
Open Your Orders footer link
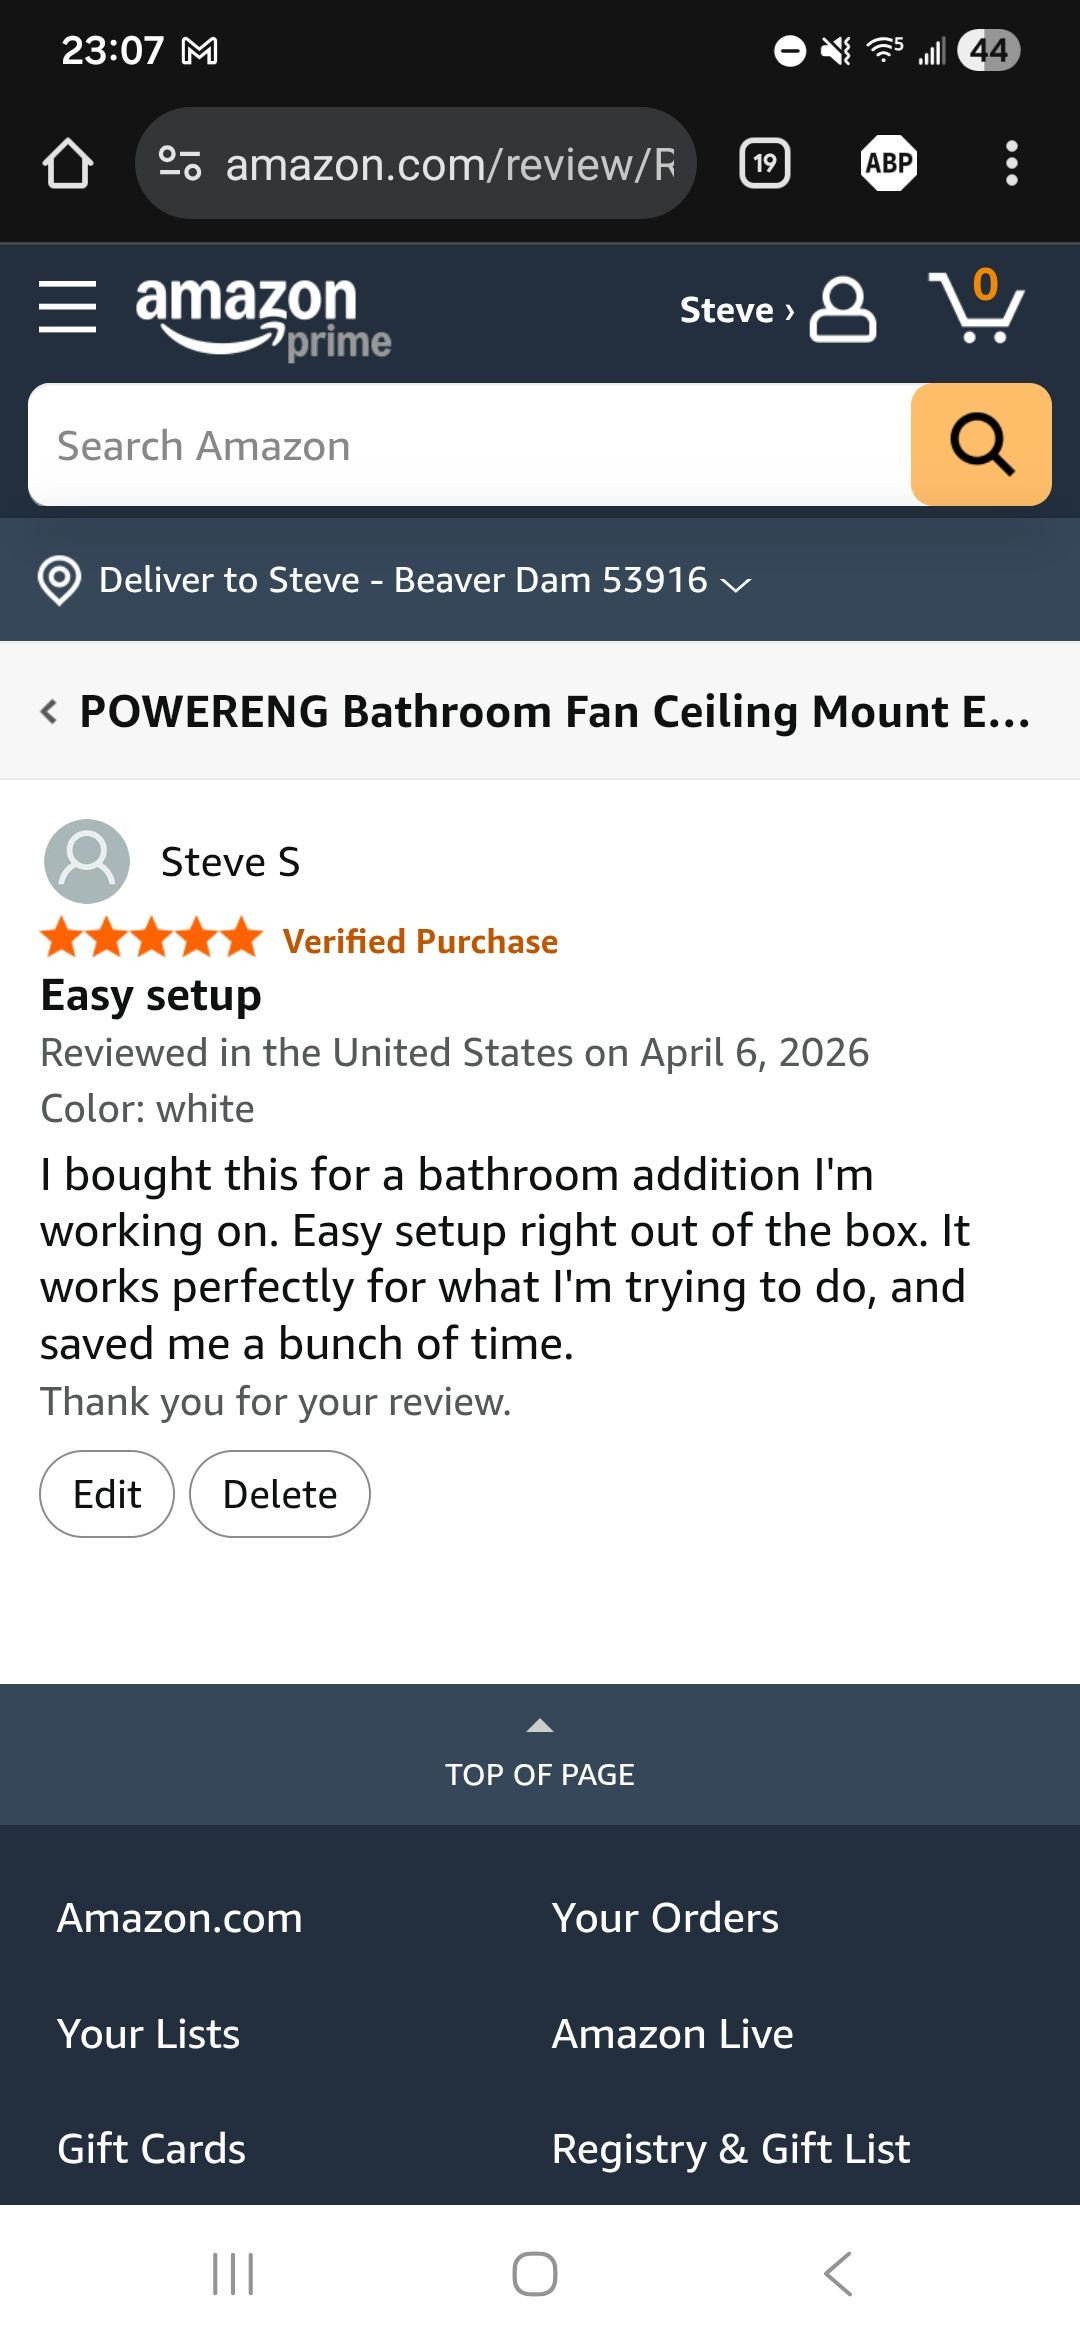click(x=665, y=1918)
